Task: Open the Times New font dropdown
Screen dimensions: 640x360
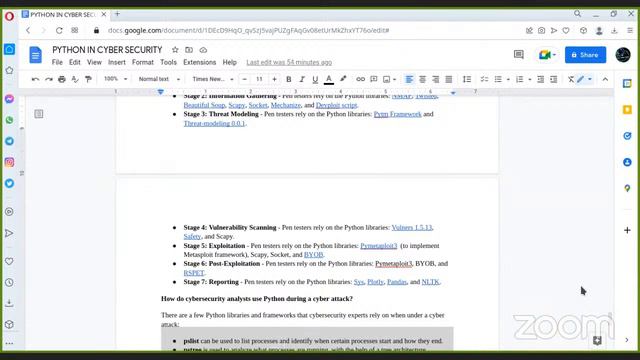Action: (213, 79)
